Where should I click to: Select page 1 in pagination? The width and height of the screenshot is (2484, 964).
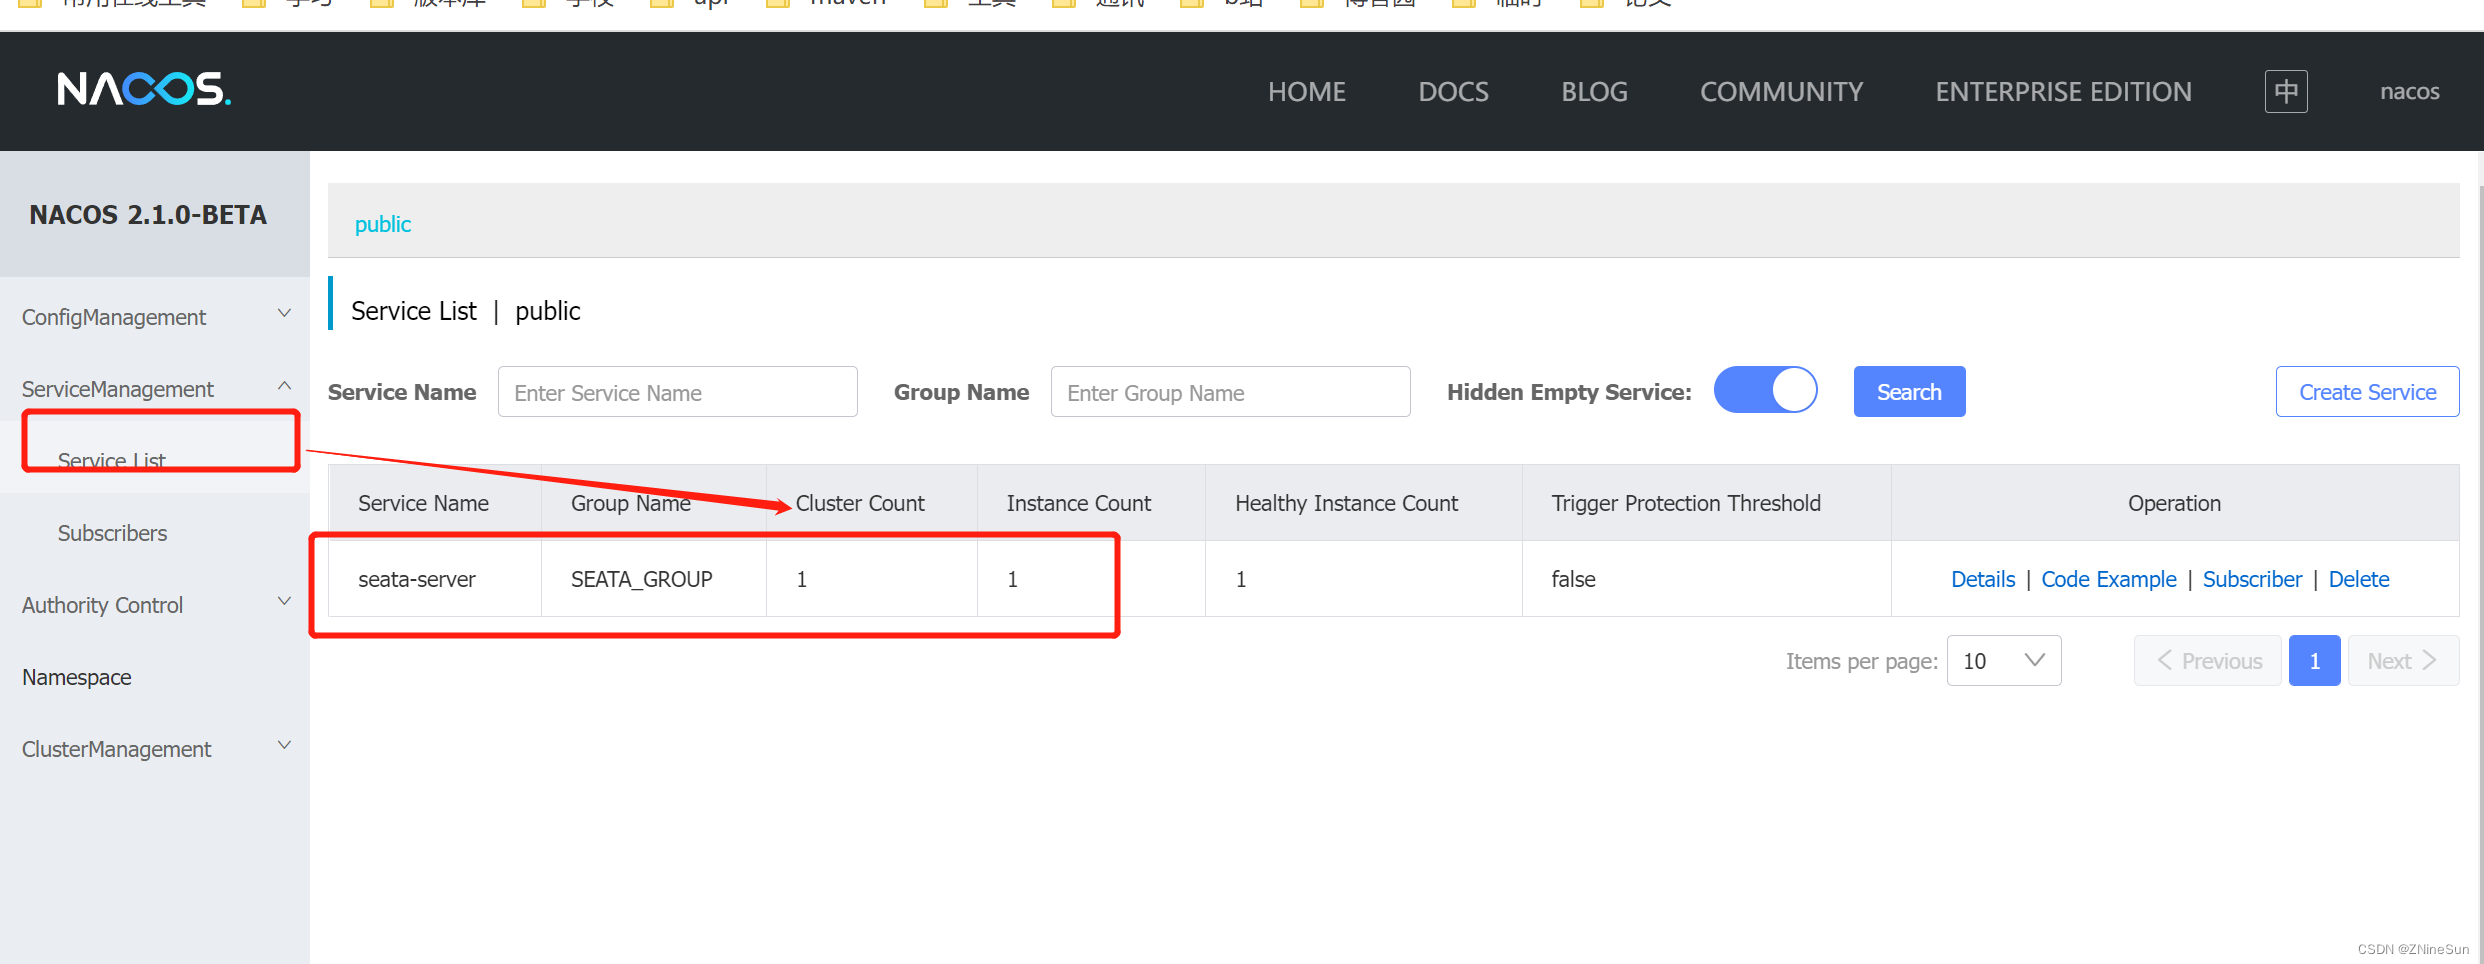(2314, 661)
